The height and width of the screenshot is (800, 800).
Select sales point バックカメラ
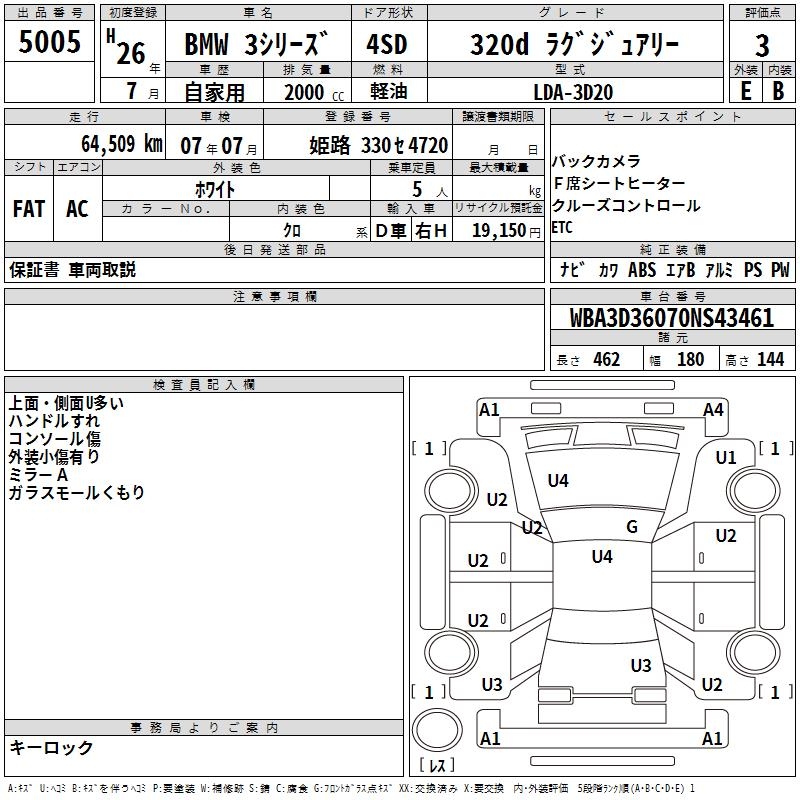coord(596,161)
